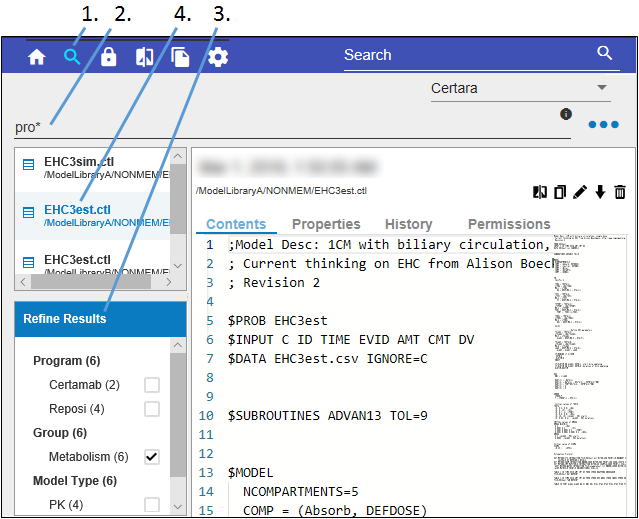Switch to the Permissions tab

click(509, 224)
